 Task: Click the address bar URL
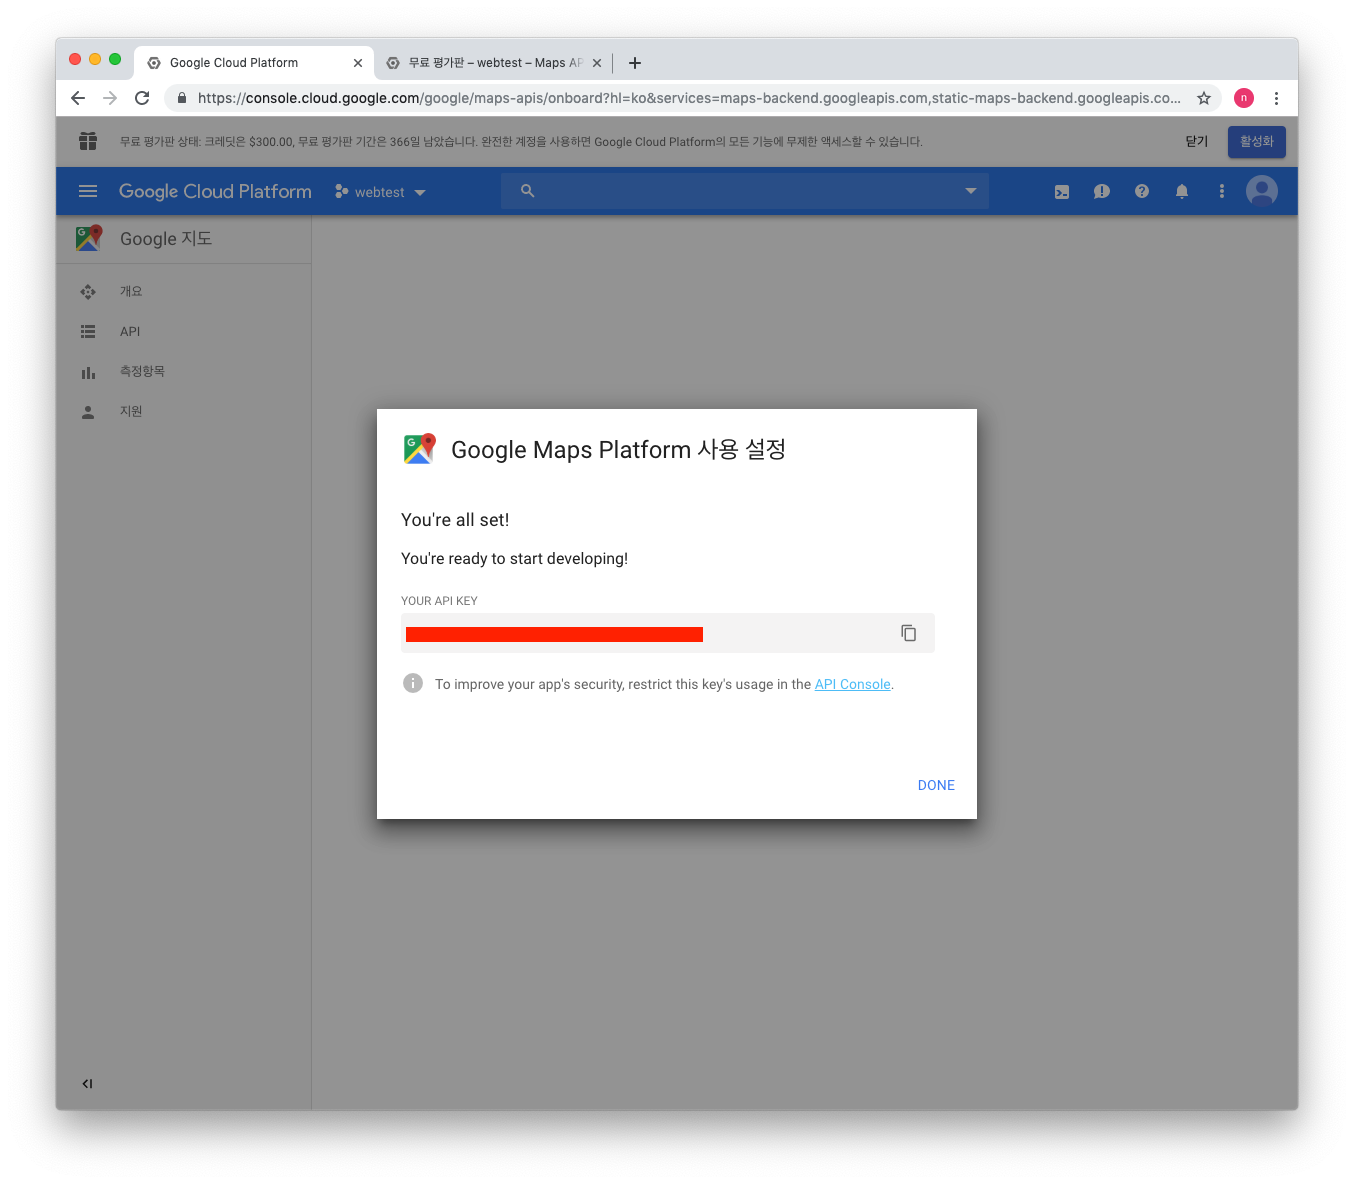coord(689,98)
